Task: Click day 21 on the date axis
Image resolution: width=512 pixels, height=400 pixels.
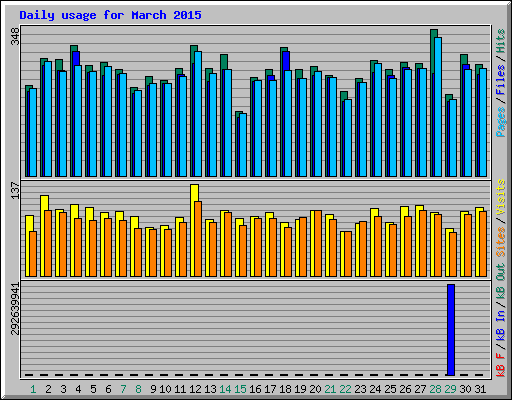Action: pyautogui.click(x=330, y=389)
